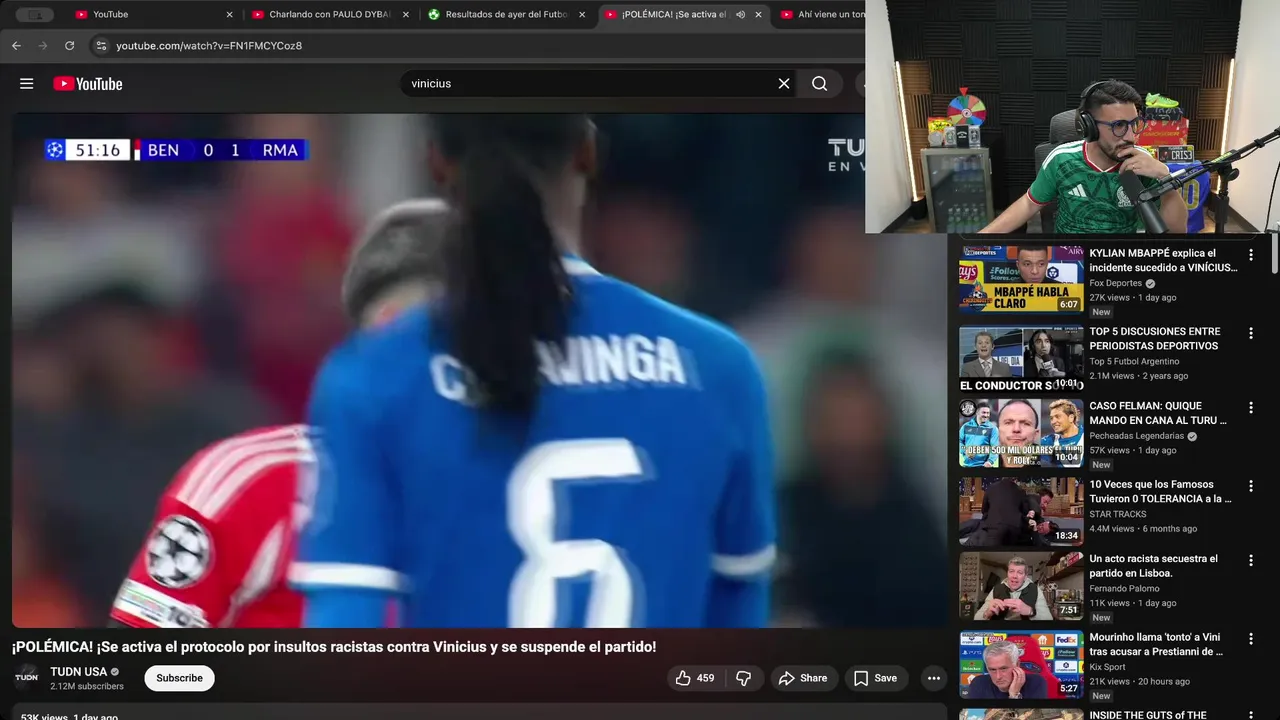Screen dimensions: 1280x720
Task: Click the Share button
Action: (803, 678)
